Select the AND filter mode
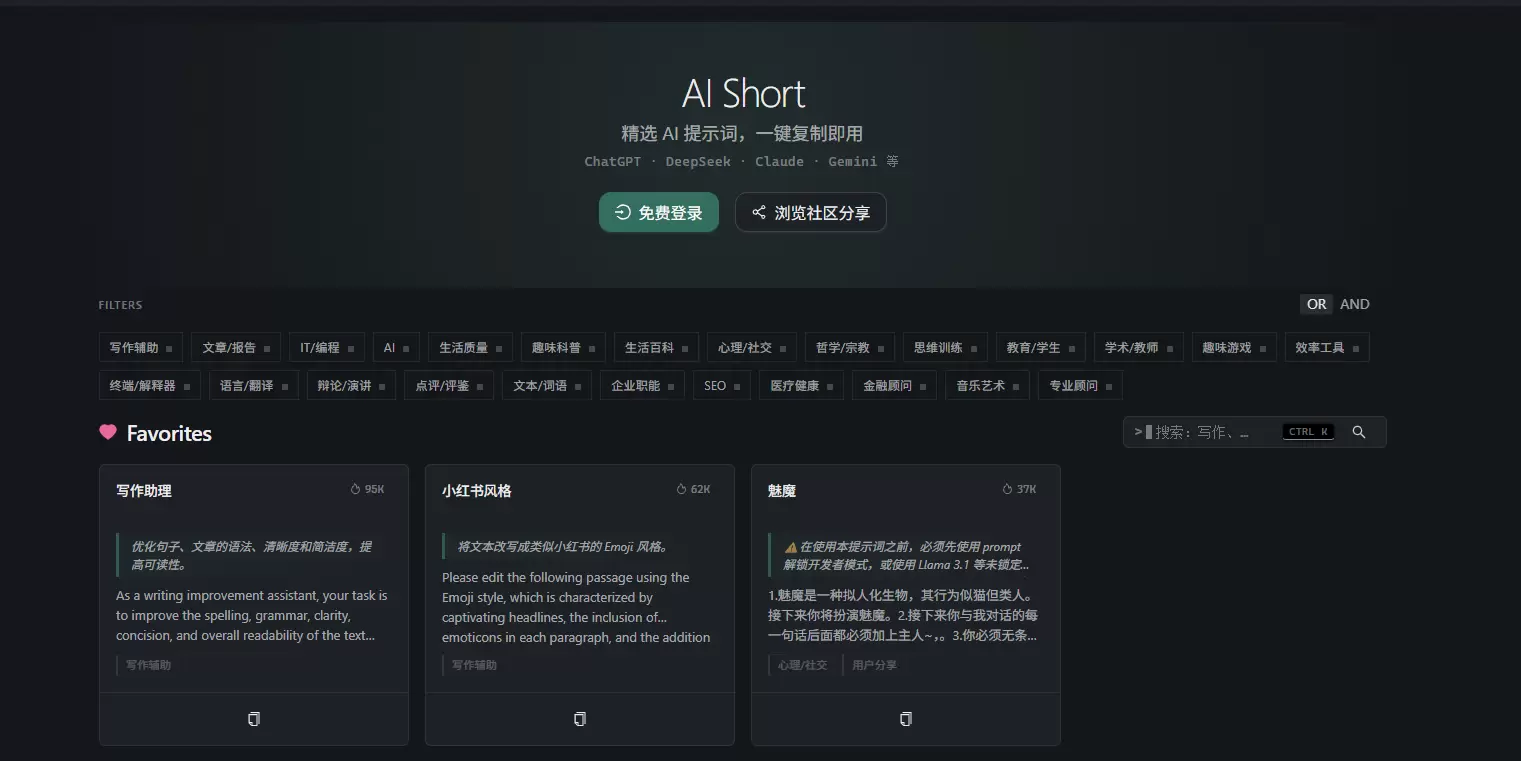The image size is (1521, 761). tap(1355, 304)
